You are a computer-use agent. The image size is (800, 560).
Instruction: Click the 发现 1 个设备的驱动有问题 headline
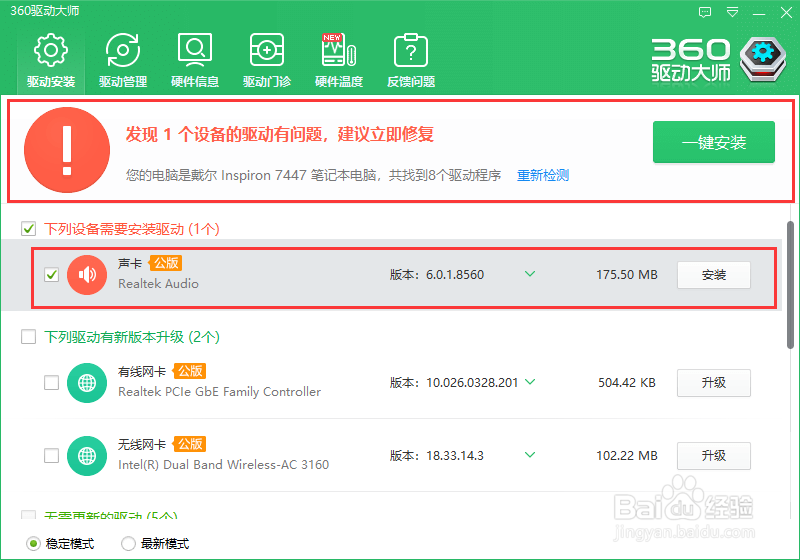(280, 135)
